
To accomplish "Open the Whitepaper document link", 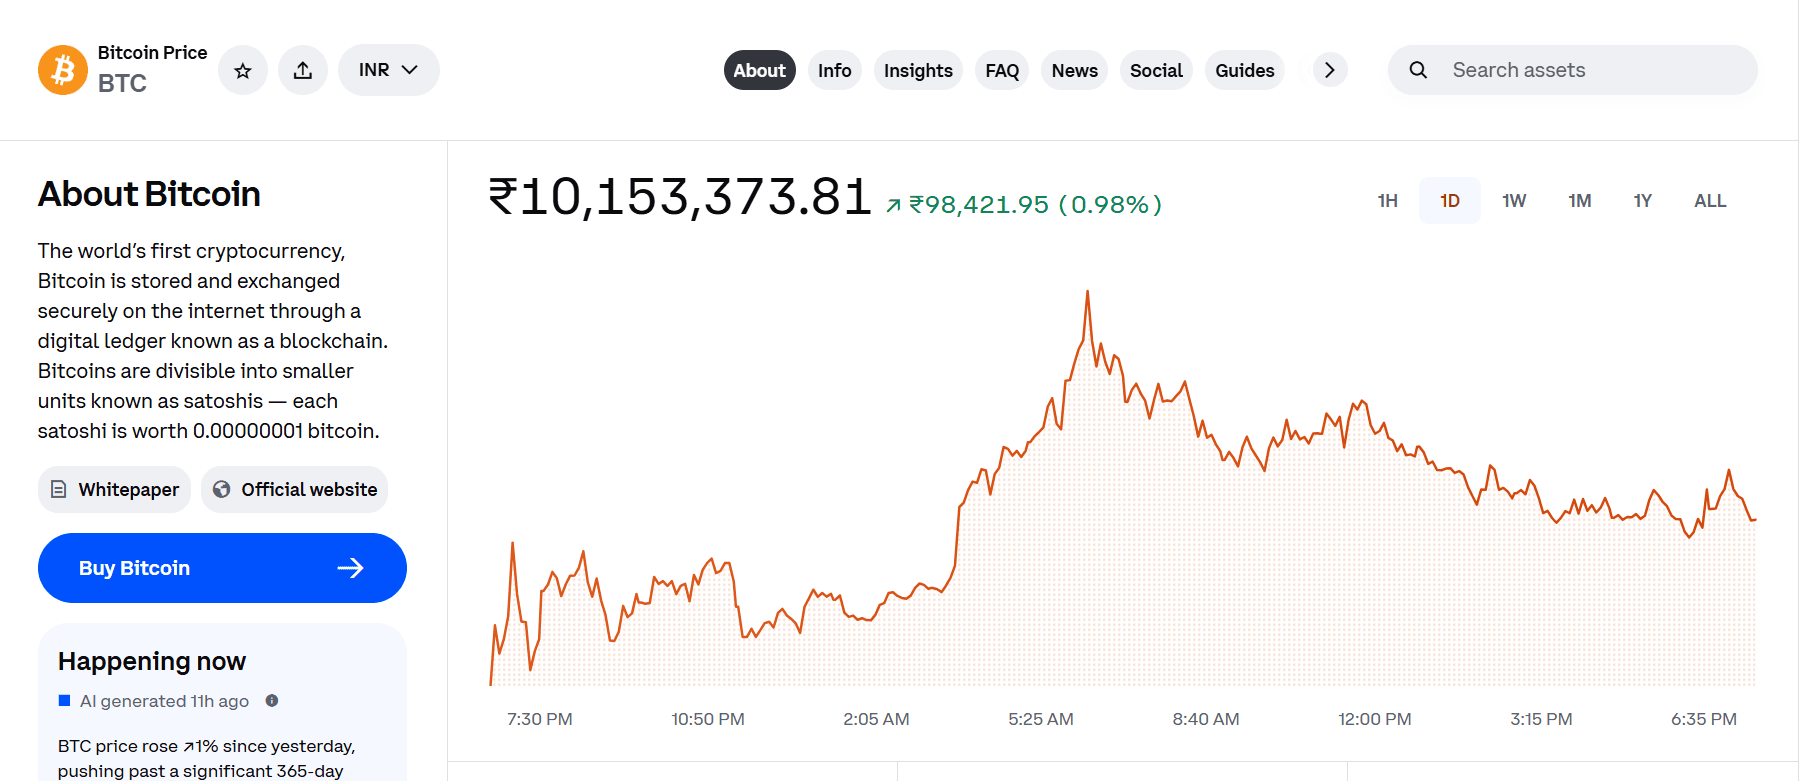I will (x=115, y=490).
